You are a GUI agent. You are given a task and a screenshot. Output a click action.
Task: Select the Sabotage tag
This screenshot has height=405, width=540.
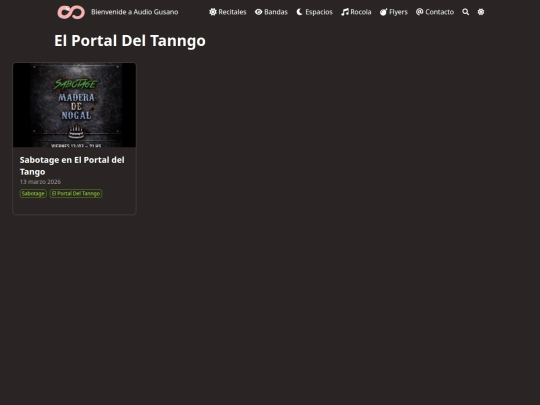[x=33, y=194]
